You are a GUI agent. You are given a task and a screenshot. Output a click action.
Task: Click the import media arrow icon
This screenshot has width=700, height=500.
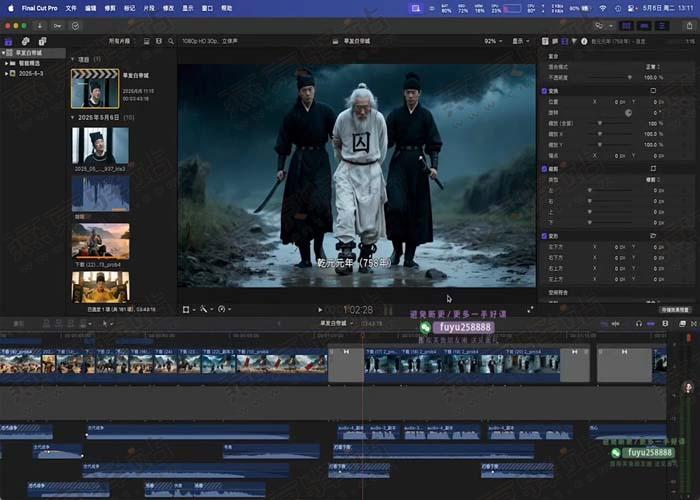click(x=40, y=26)
